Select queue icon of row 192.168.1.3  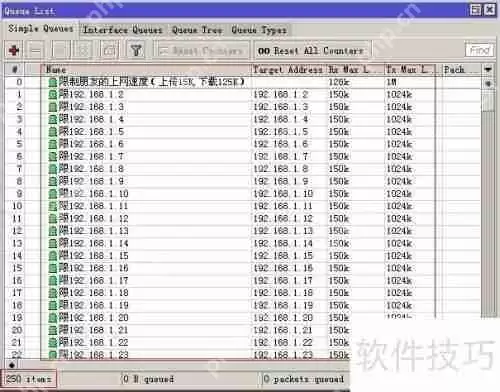[53, 107]
